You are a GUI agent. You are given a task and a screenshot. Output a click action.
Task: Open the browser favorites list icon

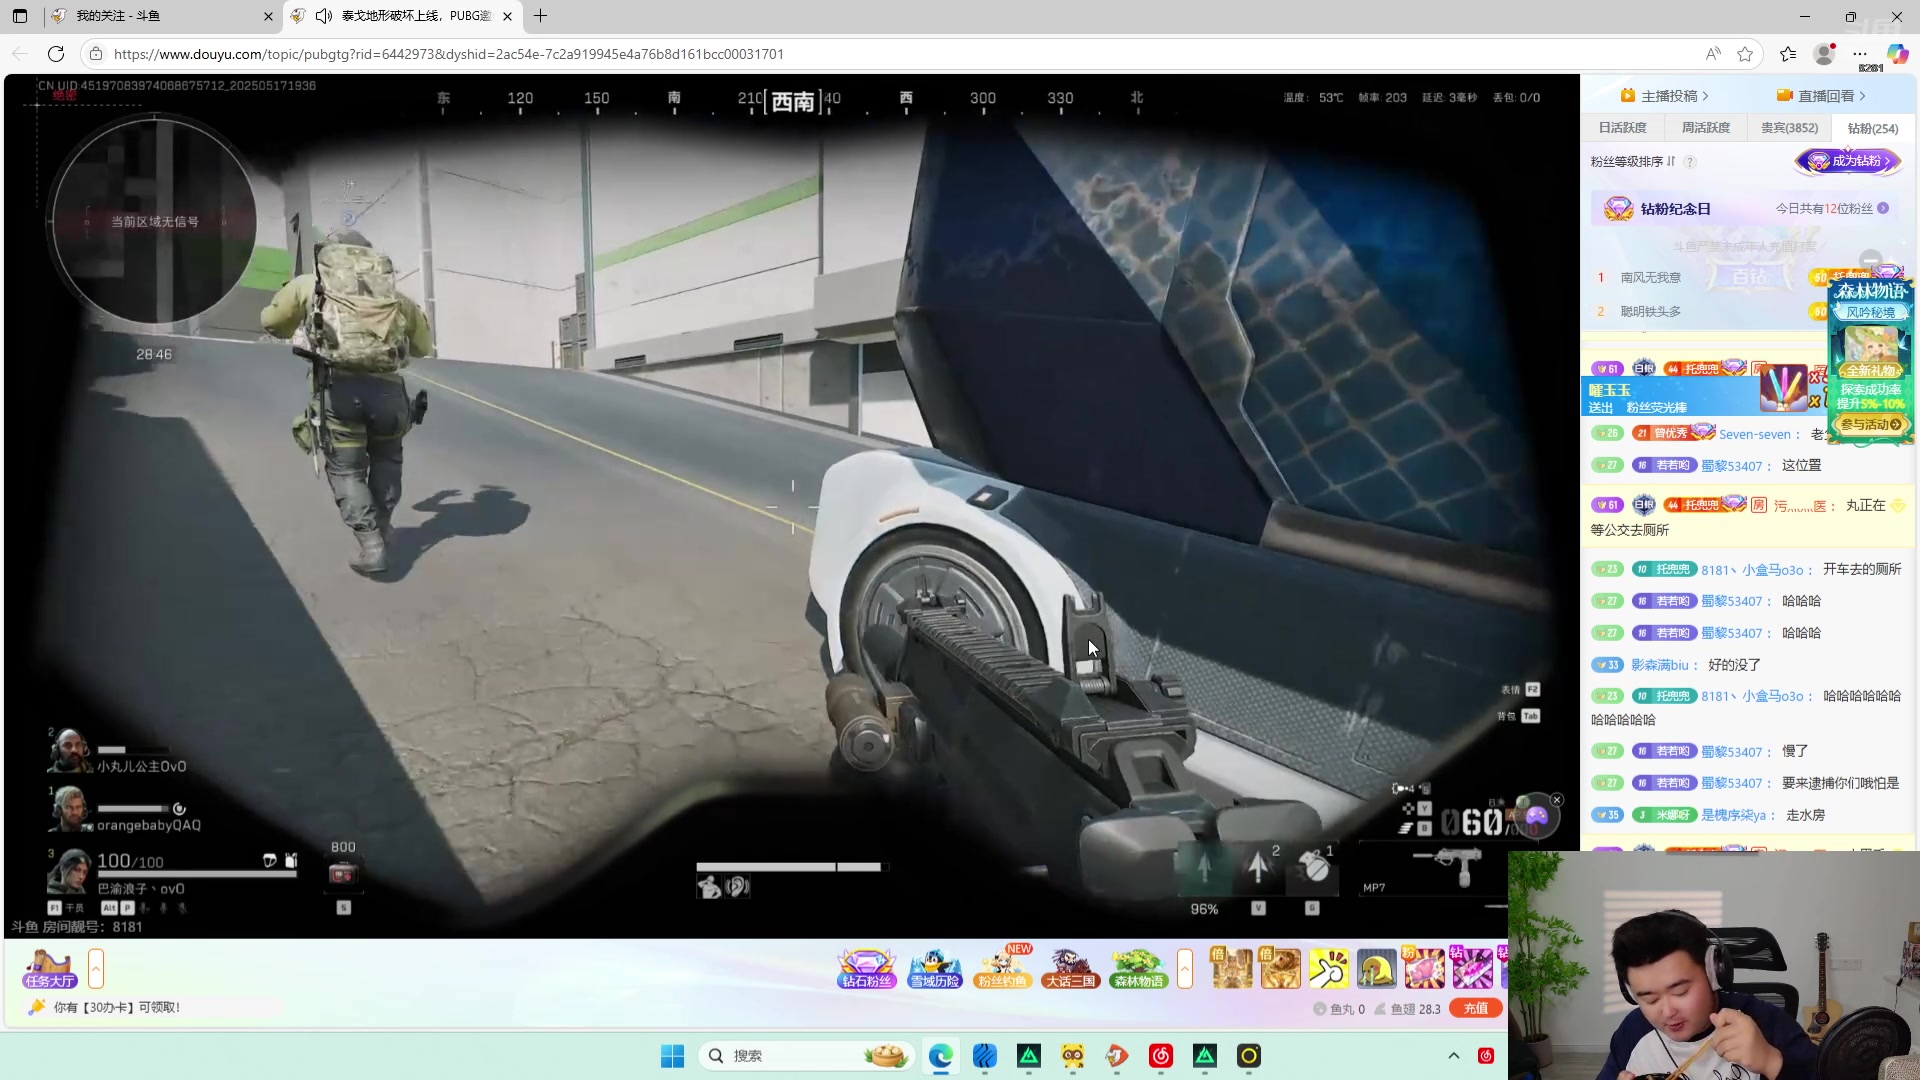[x=1788, y=54]
